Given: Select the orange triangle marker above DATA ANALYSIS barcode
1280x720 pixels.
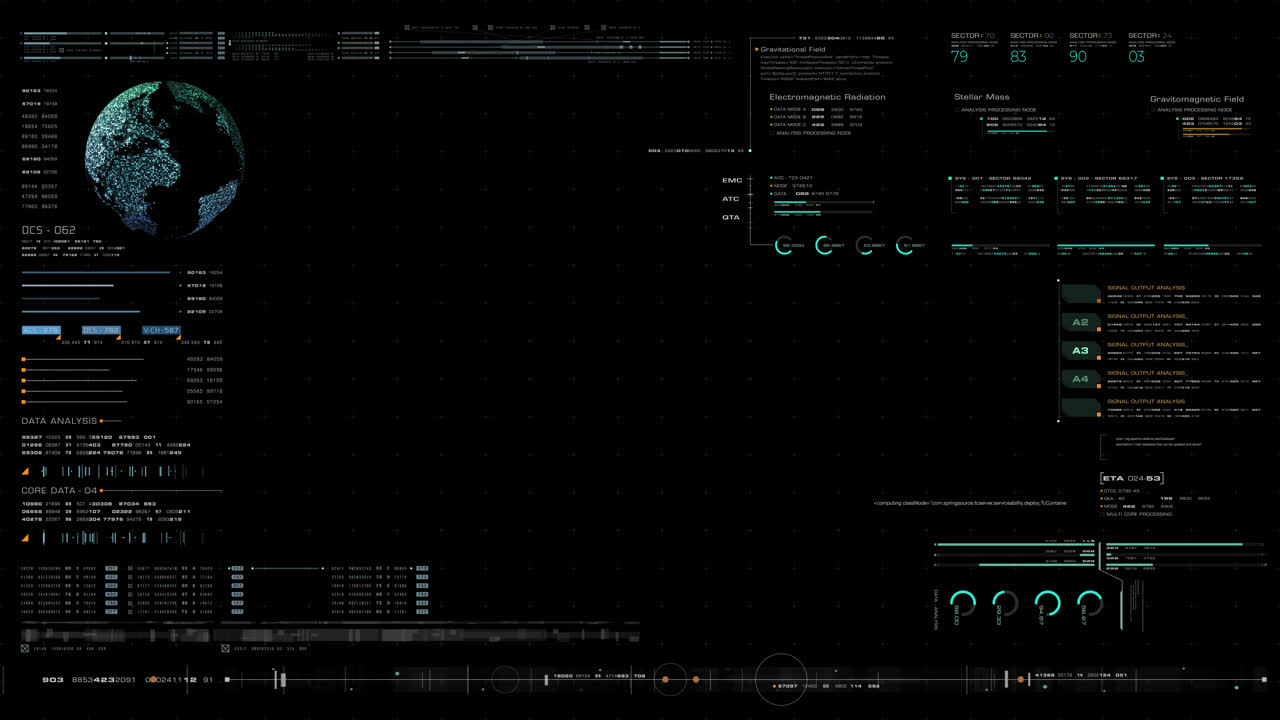Looking at the screenshot, I should [x=25, y=471].
